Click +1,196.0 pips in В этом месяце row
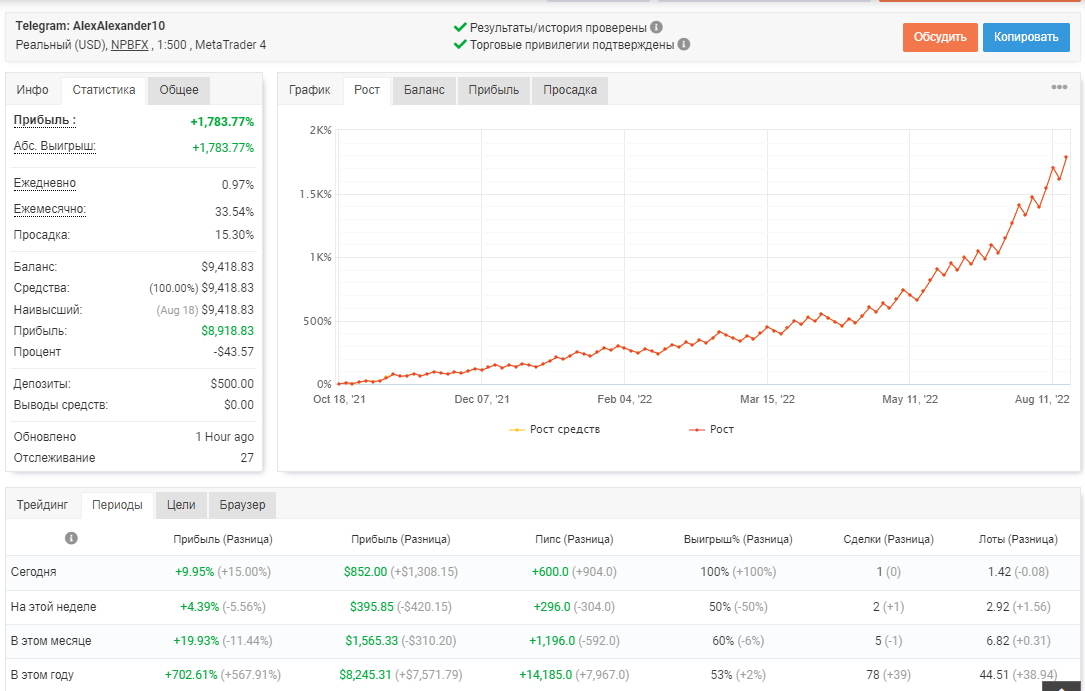The height and width of the screenshot is (691, 1085). pyautogui.click(x=552, y=641)
